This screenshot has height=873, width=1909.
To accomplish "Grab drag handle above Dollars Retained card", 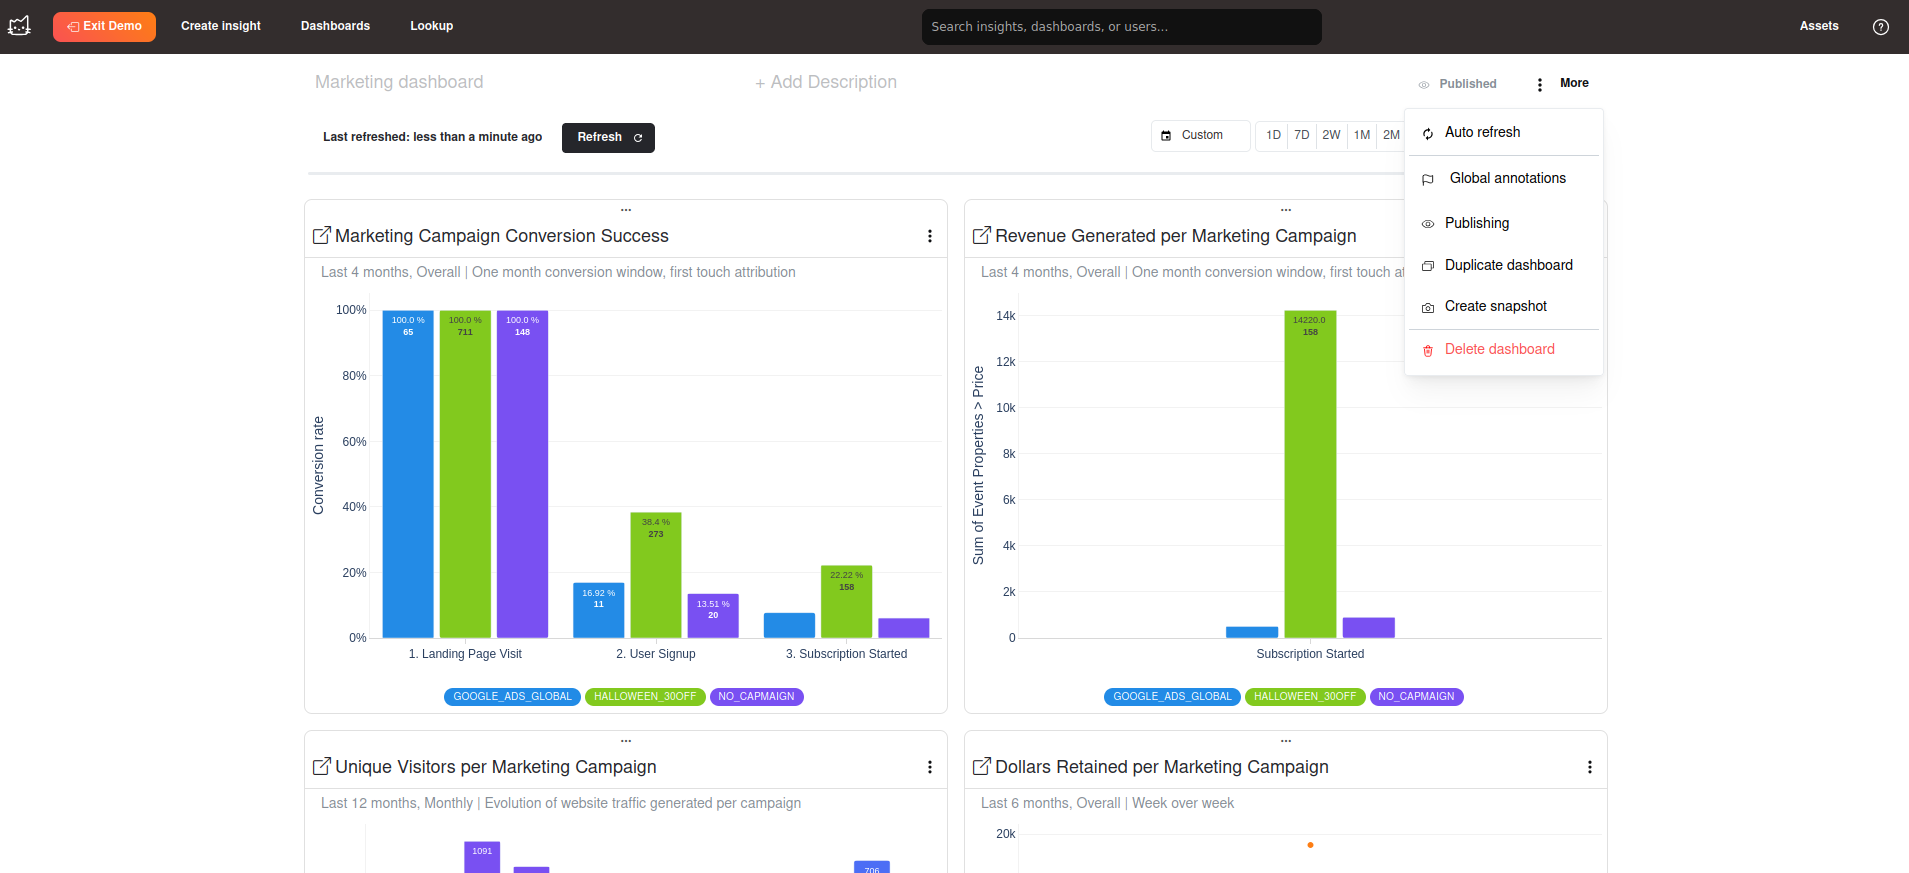I will (1286, 741).
